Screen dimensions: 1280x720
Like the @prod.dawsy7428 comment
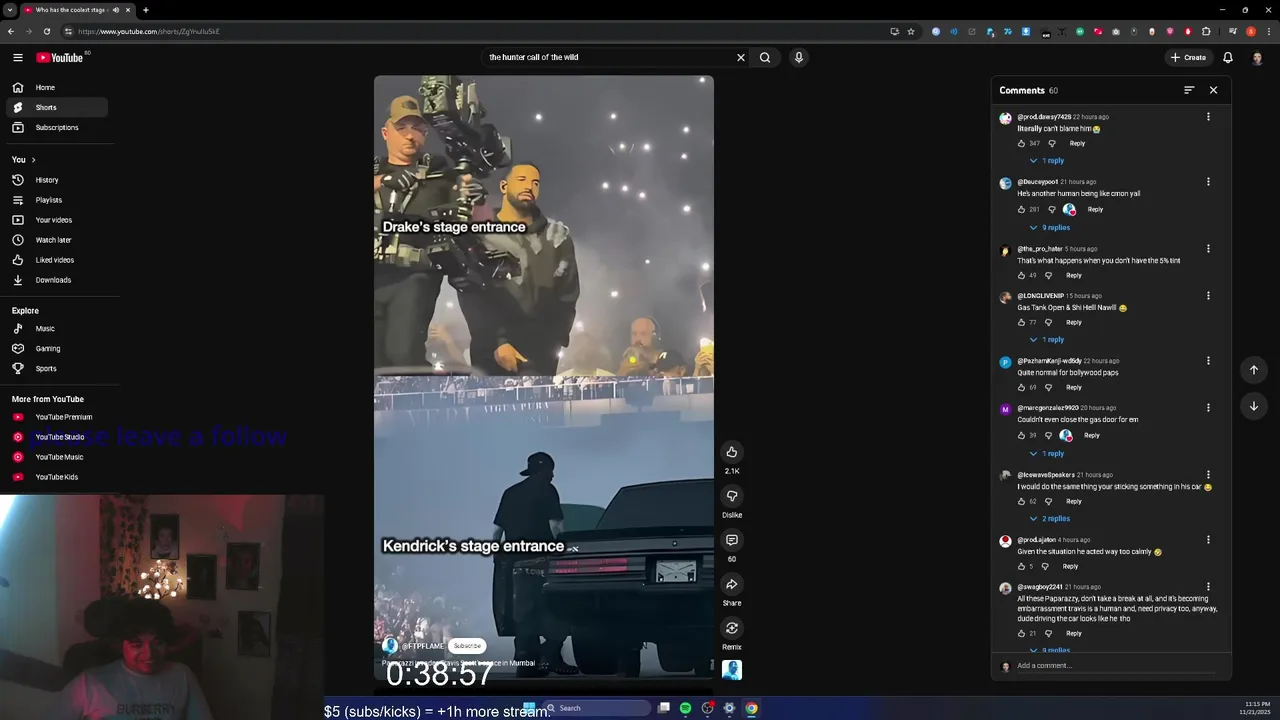[x=1021, y=143]
